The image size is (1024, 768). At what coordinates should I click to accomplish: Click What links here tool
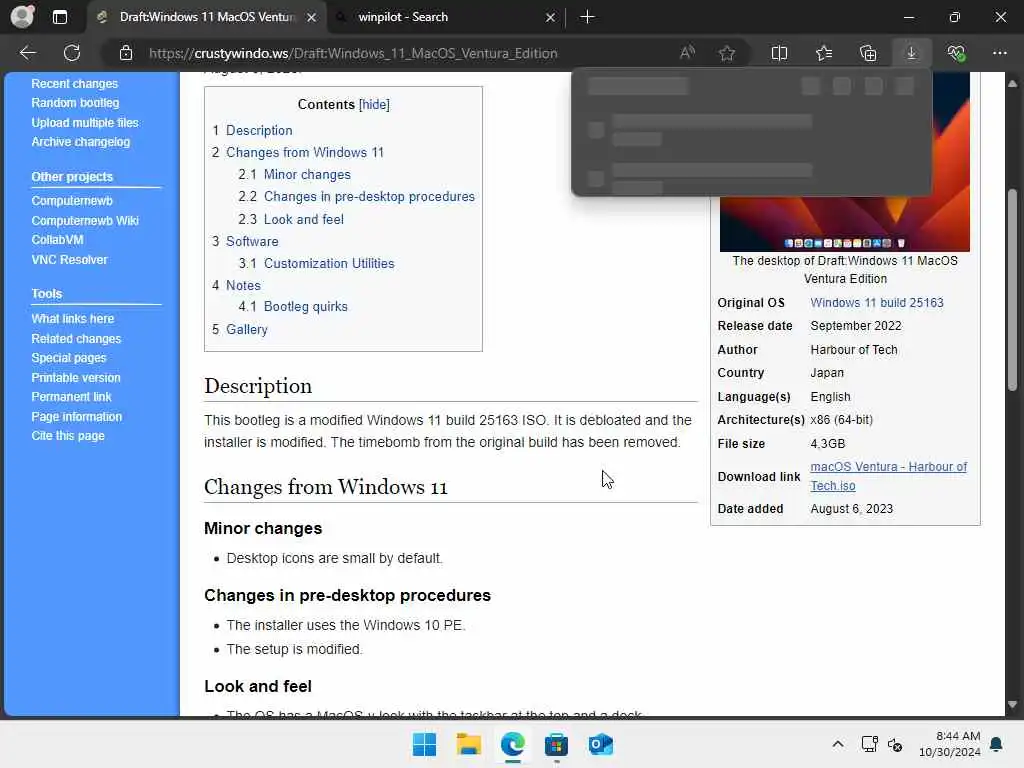[x=72, y=319]
